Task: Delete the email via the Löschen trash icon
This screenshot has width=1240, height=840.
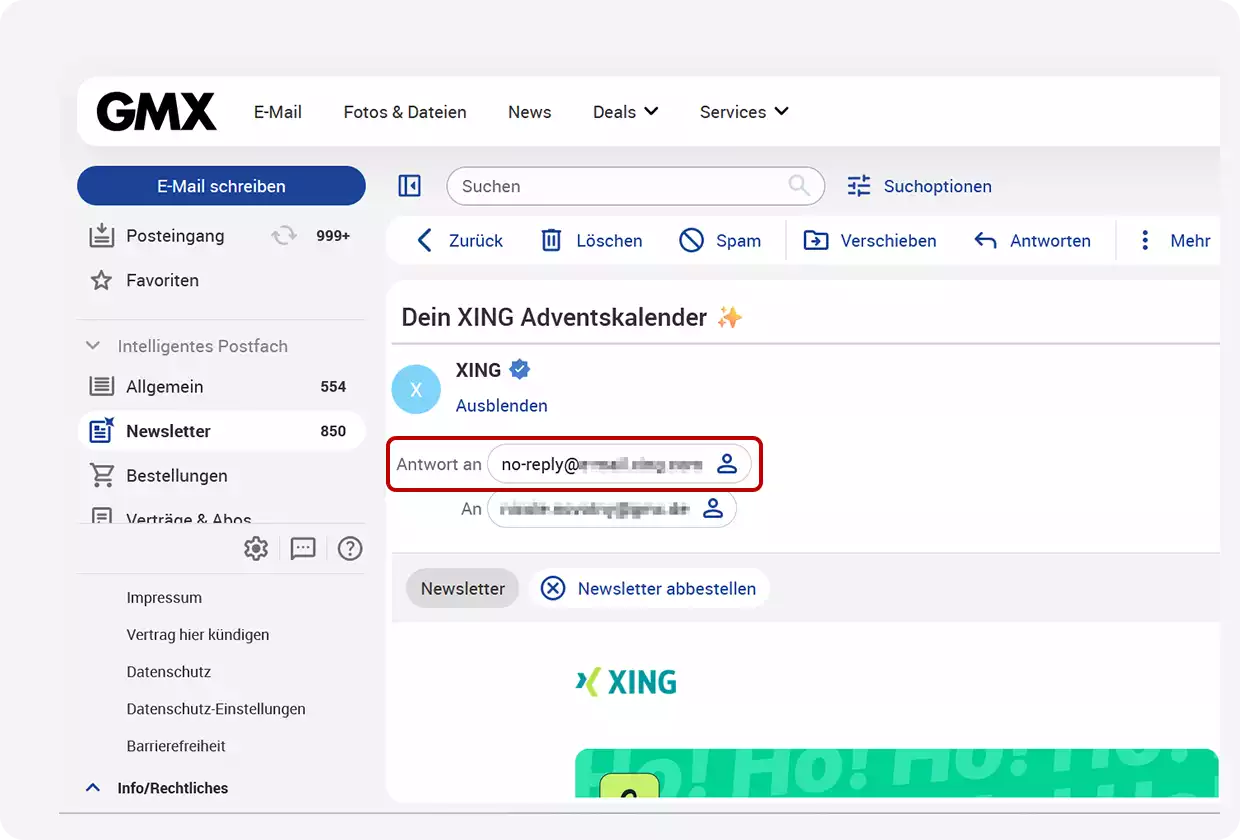Action: click(552, 240)
